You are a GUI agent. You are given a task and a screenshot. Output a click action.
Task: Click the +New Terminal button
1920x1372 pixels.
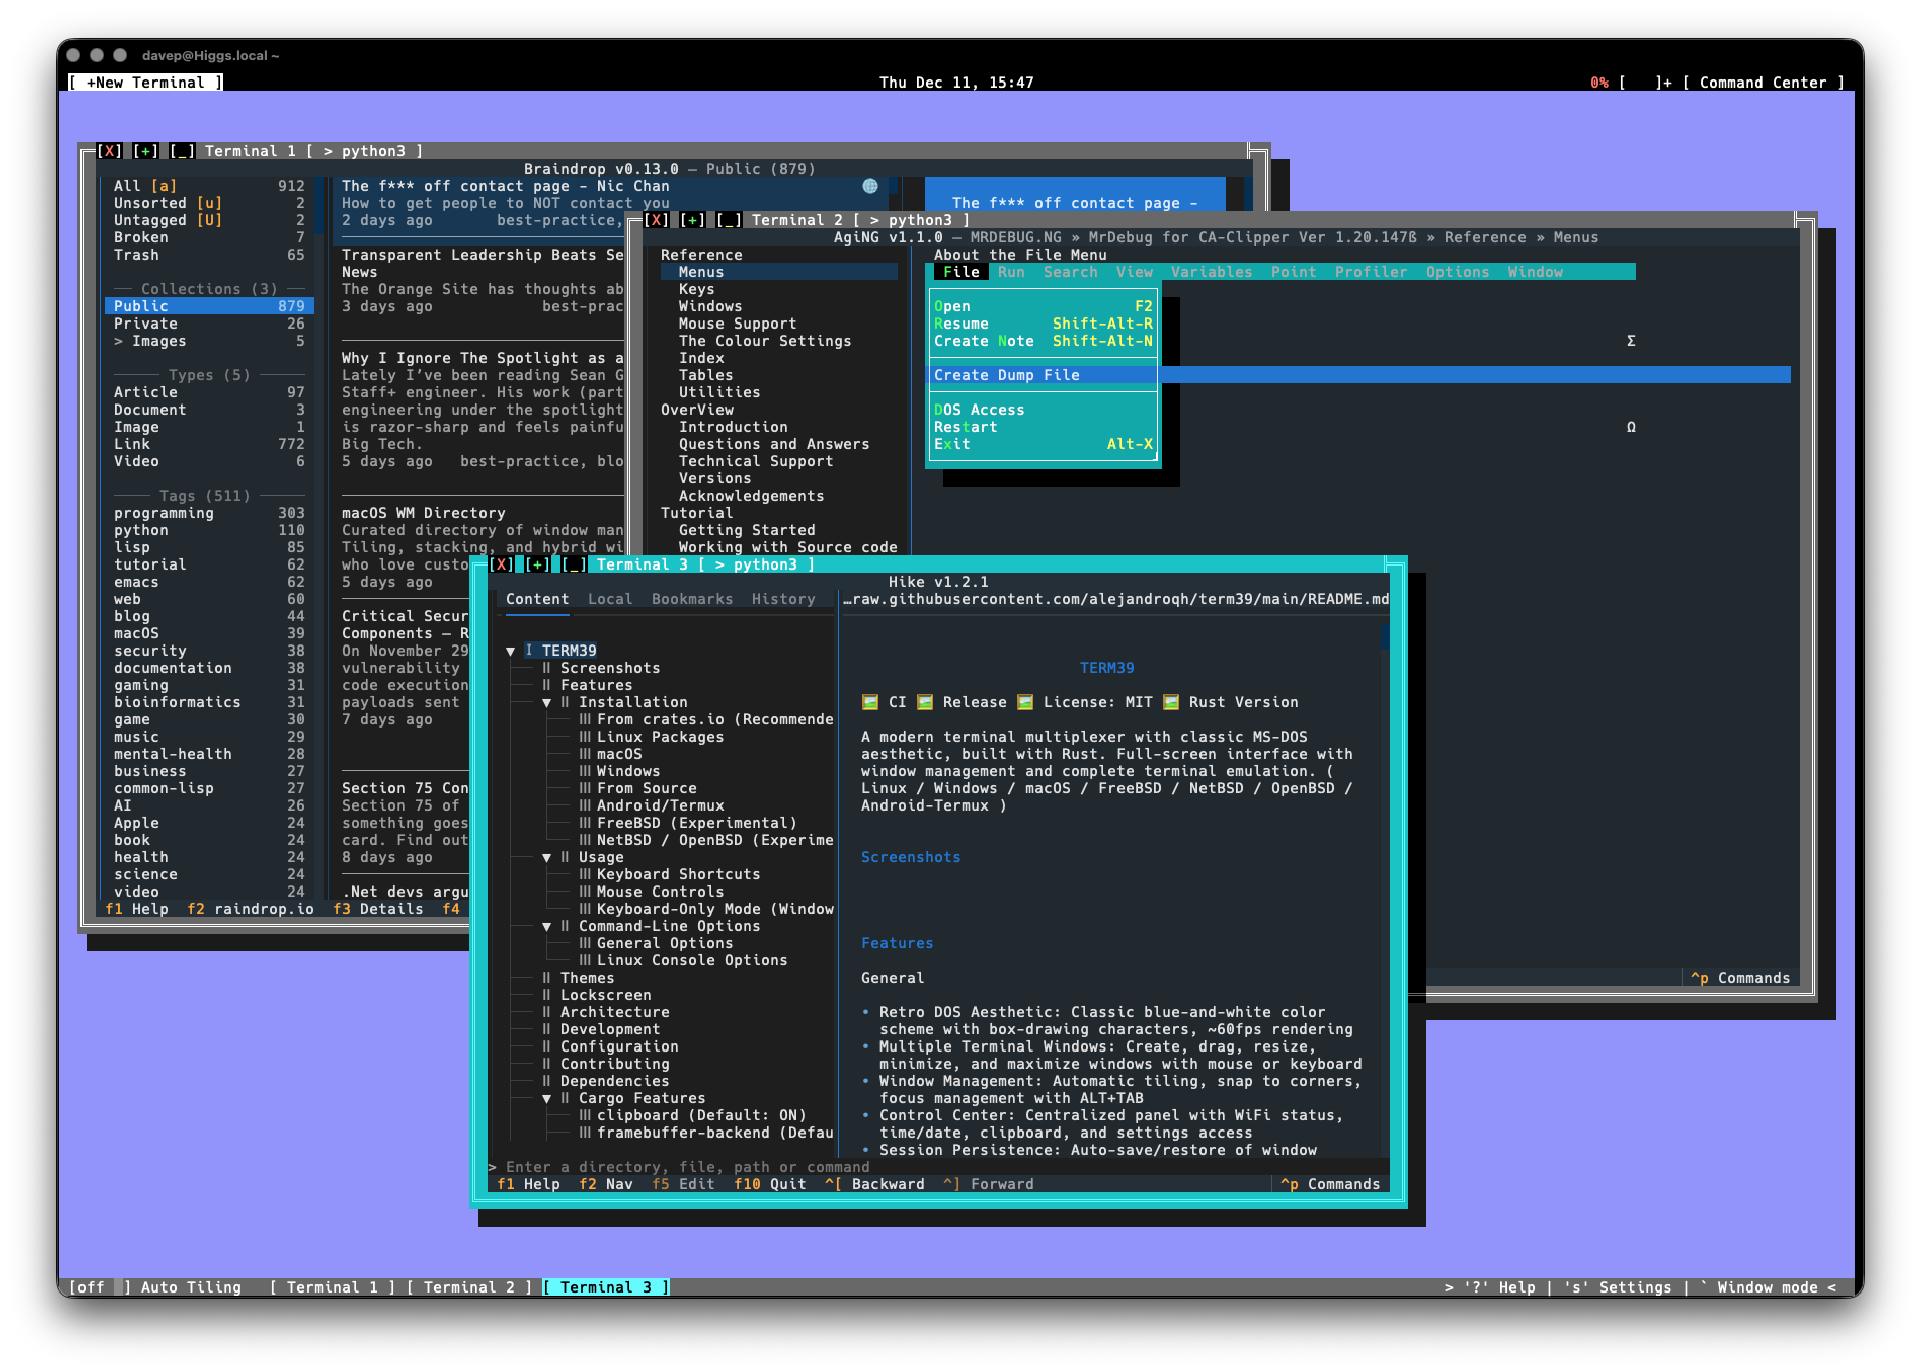(146, 83)
